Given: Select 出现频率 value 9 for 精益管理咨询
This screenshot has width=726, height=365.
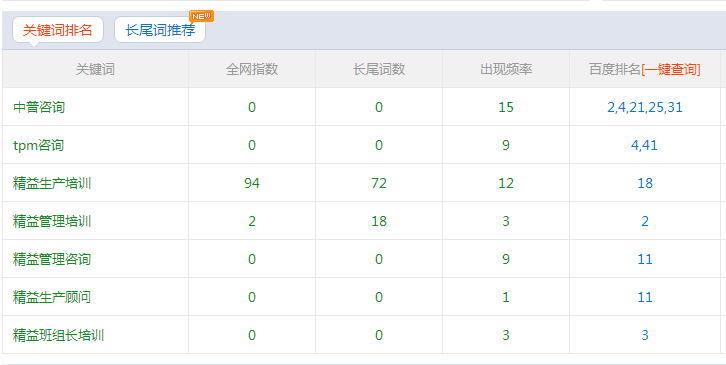Looking at the screenshot, I should click(506, 259).
